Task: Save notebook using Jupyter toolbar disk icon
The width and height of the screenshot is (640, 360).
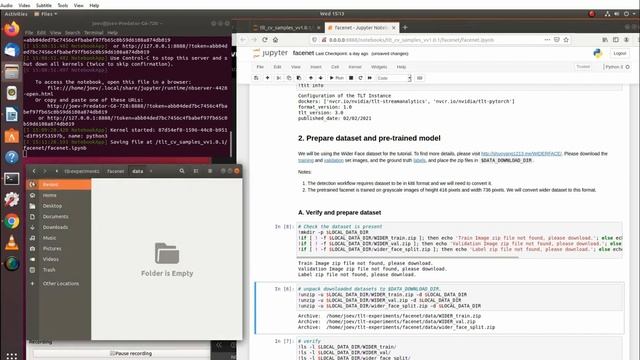Action: pos(256,78)
